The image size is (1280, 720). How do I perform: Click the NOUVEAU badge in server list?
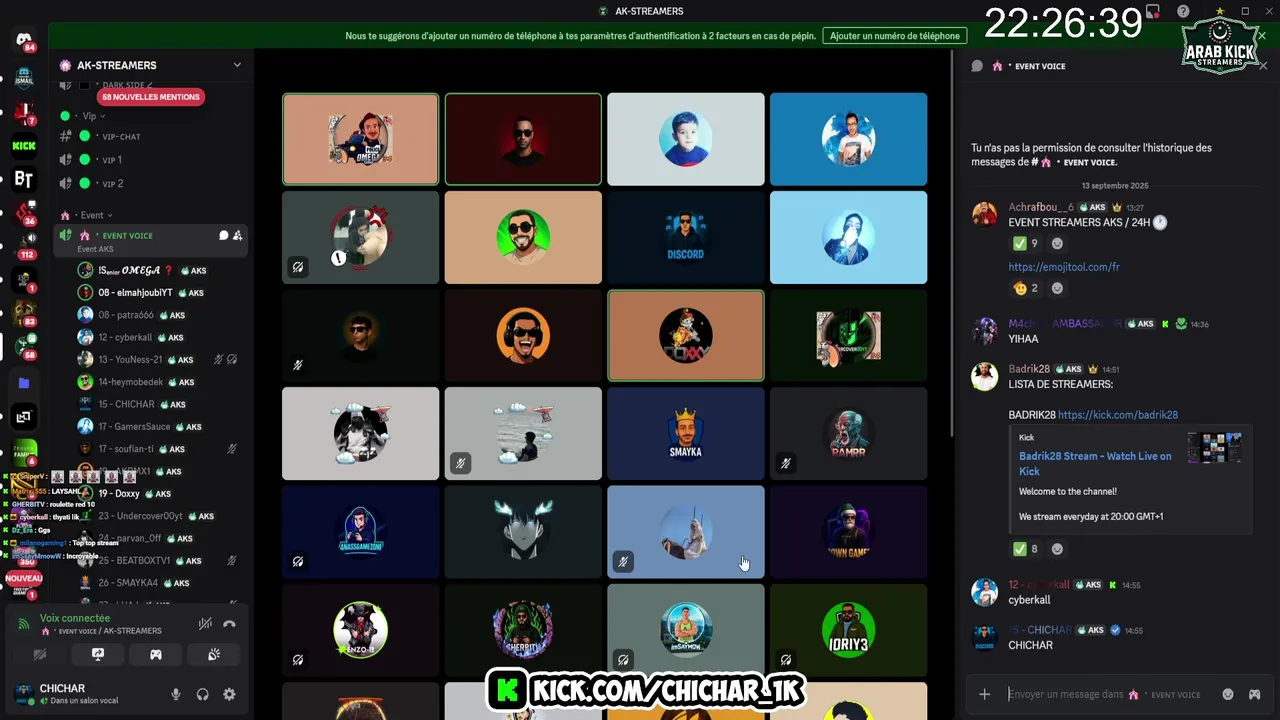coord(24,578)
